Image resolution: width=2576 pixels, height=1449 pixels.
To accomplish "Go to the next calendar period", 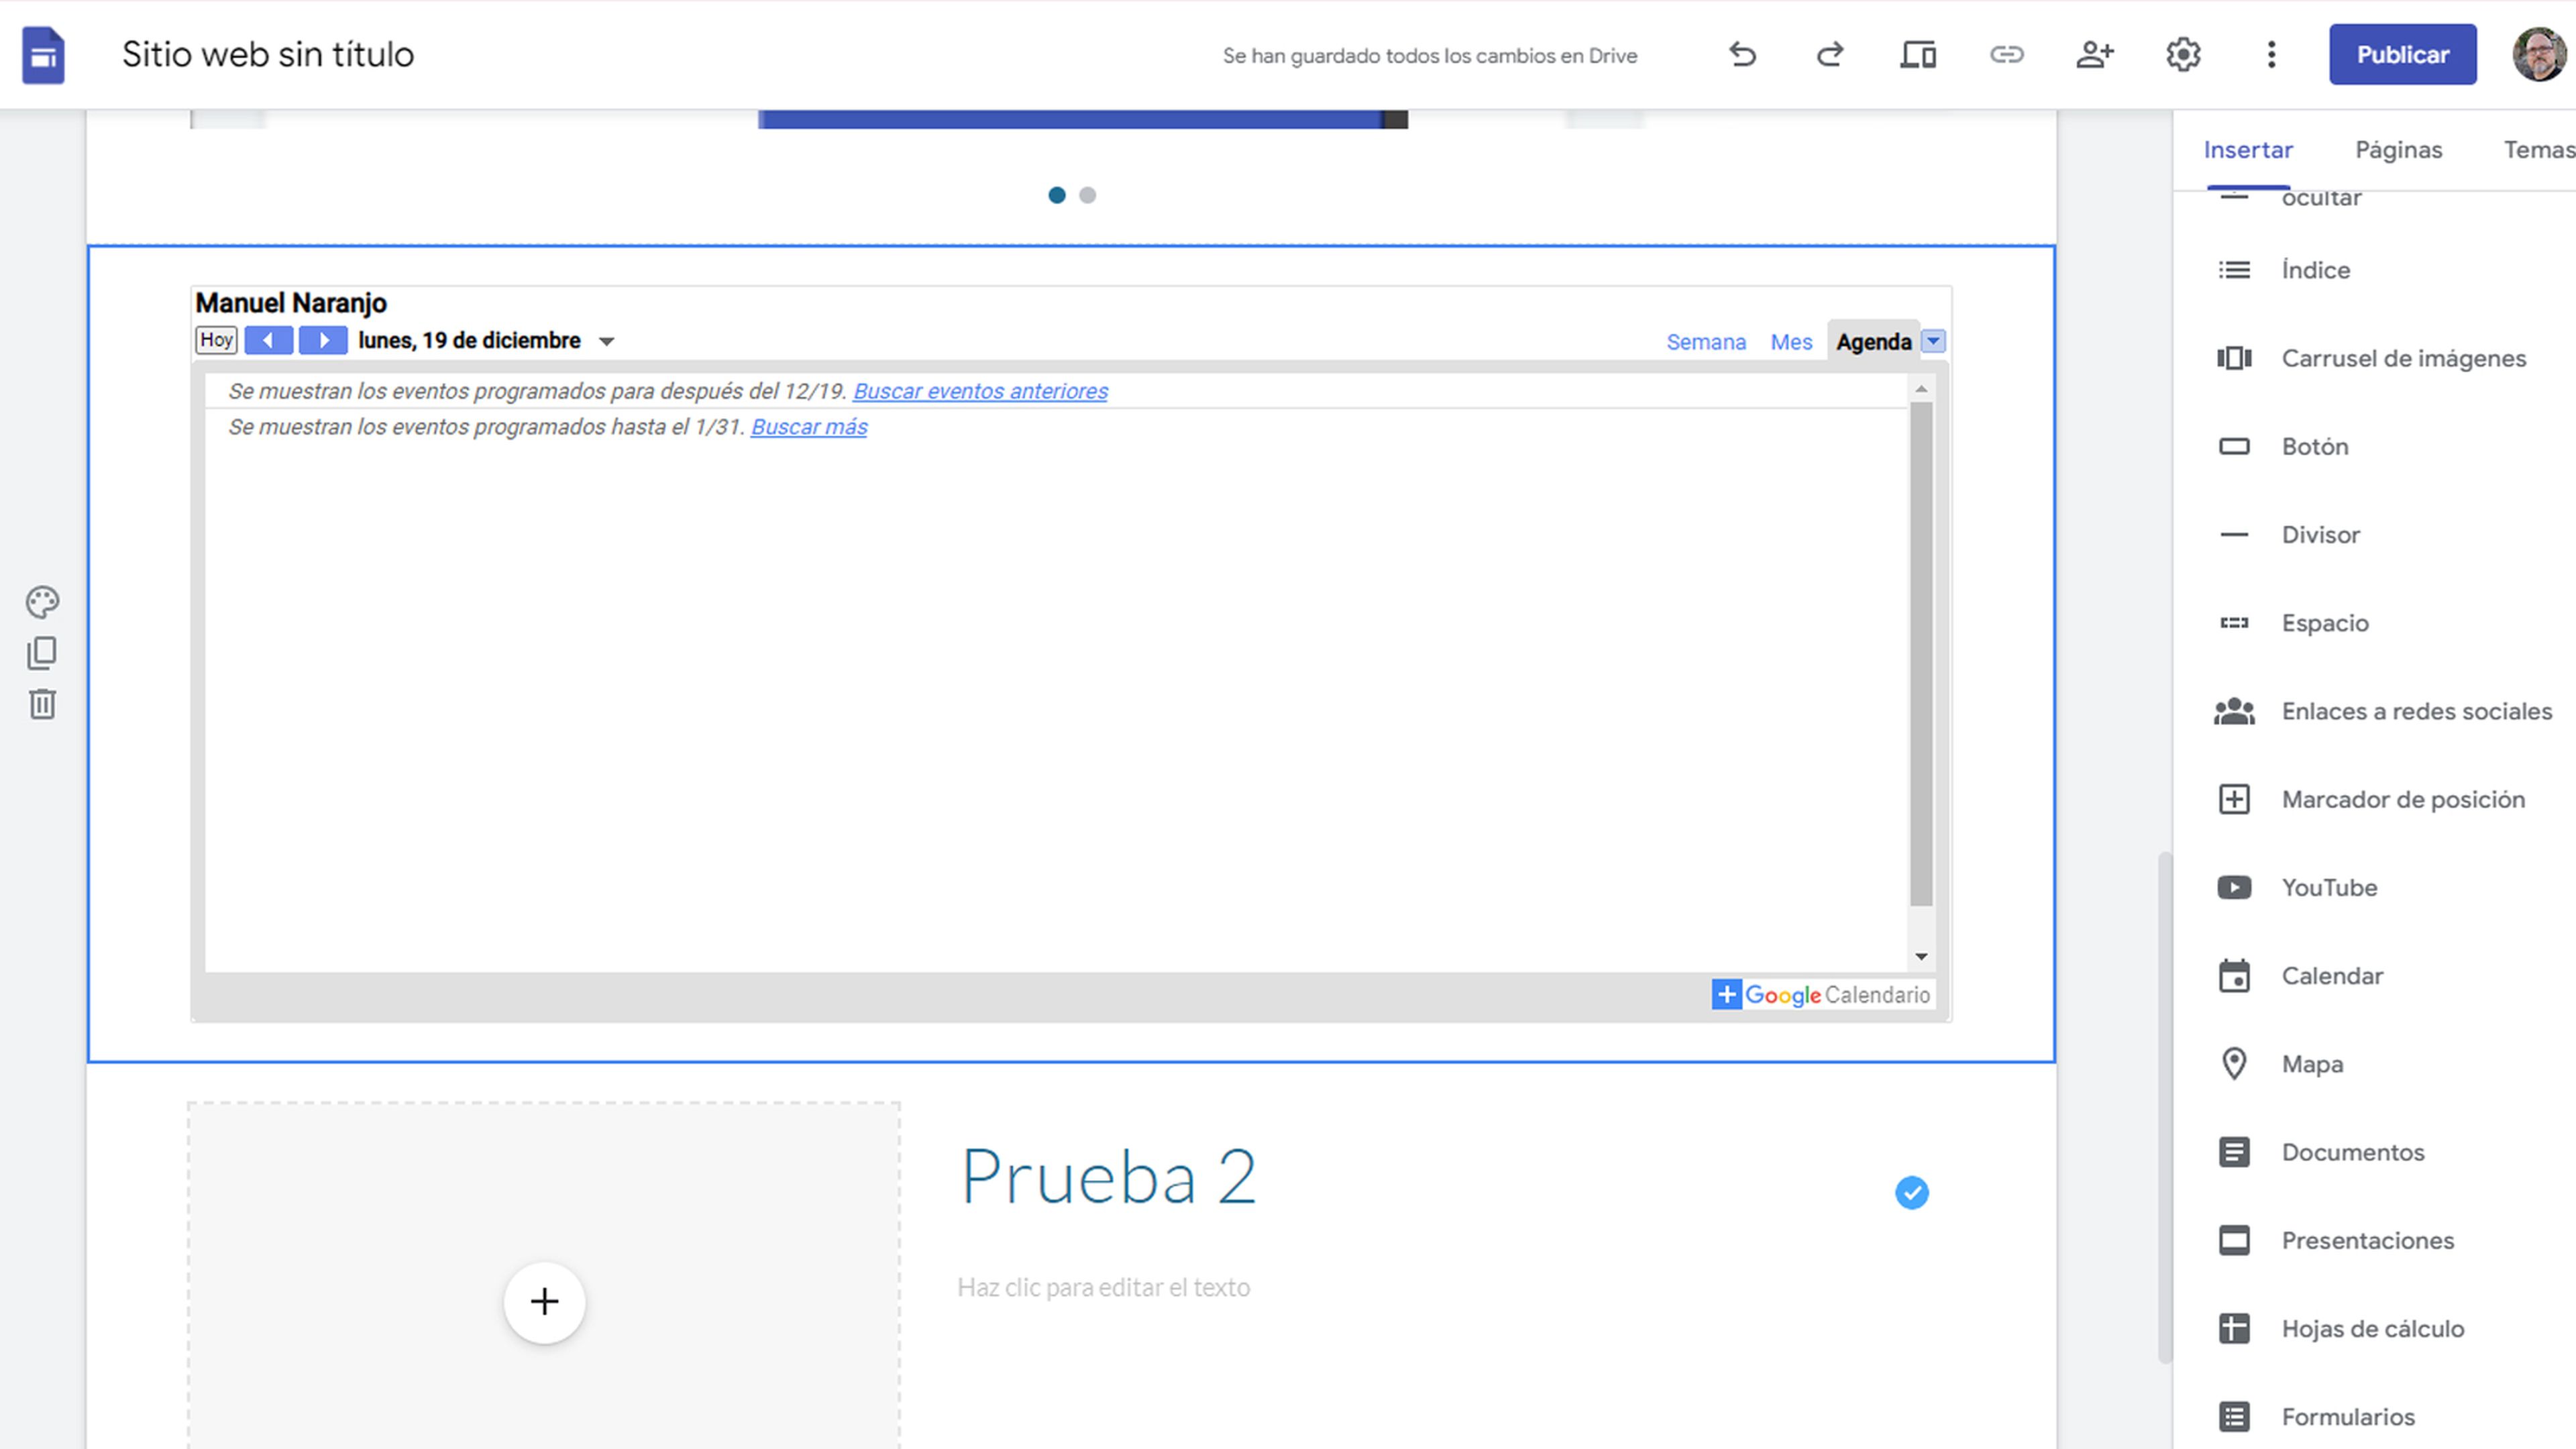I will click(323, 340).
